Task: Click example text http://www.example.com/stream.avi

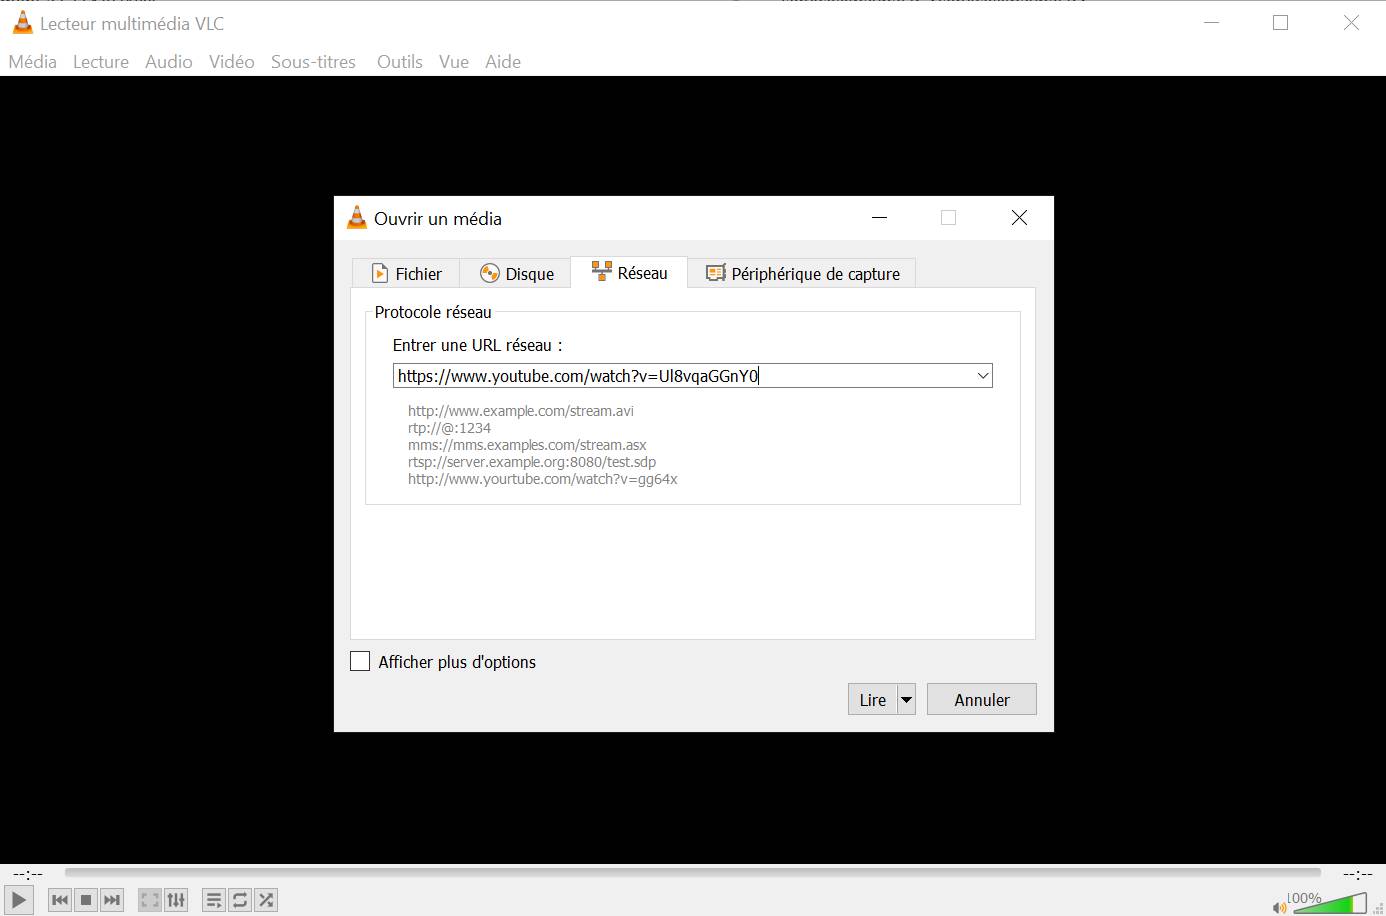Action: 521,411
